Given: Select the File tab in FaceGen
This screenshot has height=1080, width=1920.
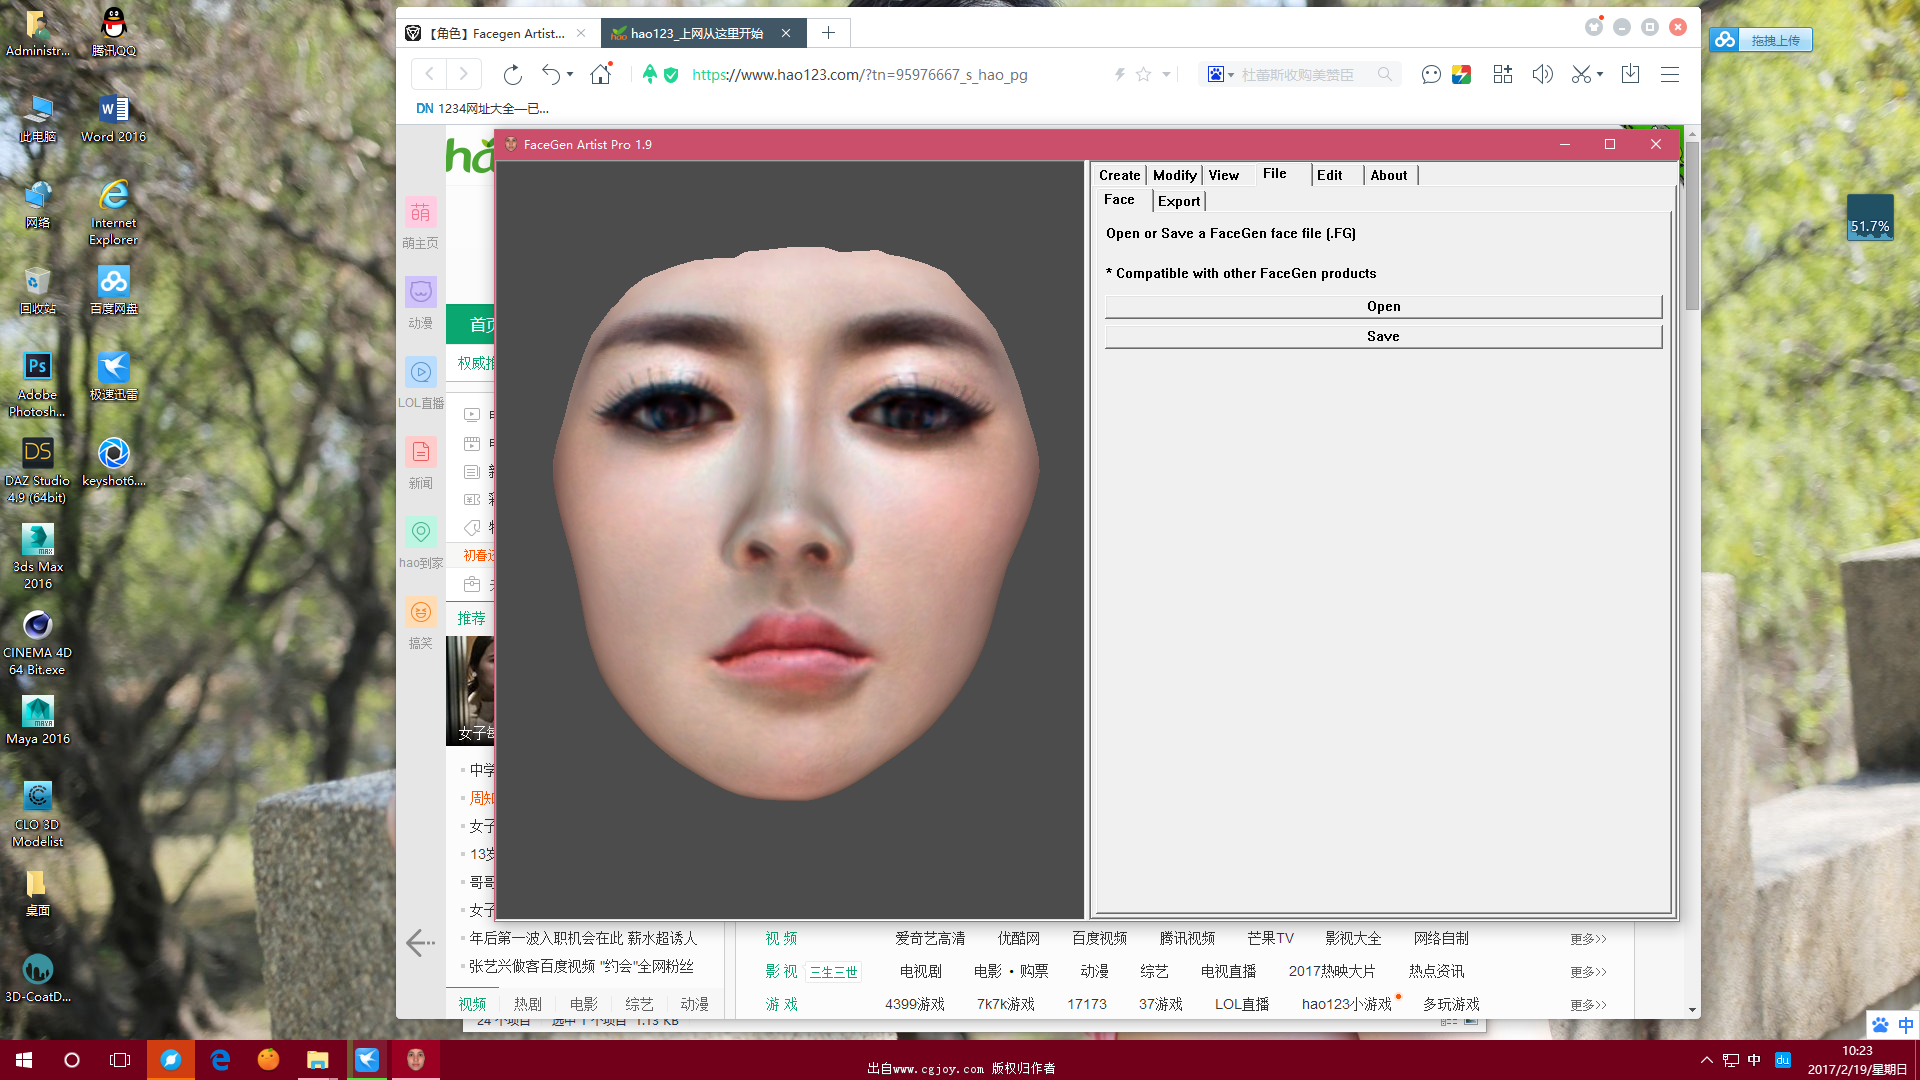Looking at the screenshot, I should click(x=1274, y=174).
